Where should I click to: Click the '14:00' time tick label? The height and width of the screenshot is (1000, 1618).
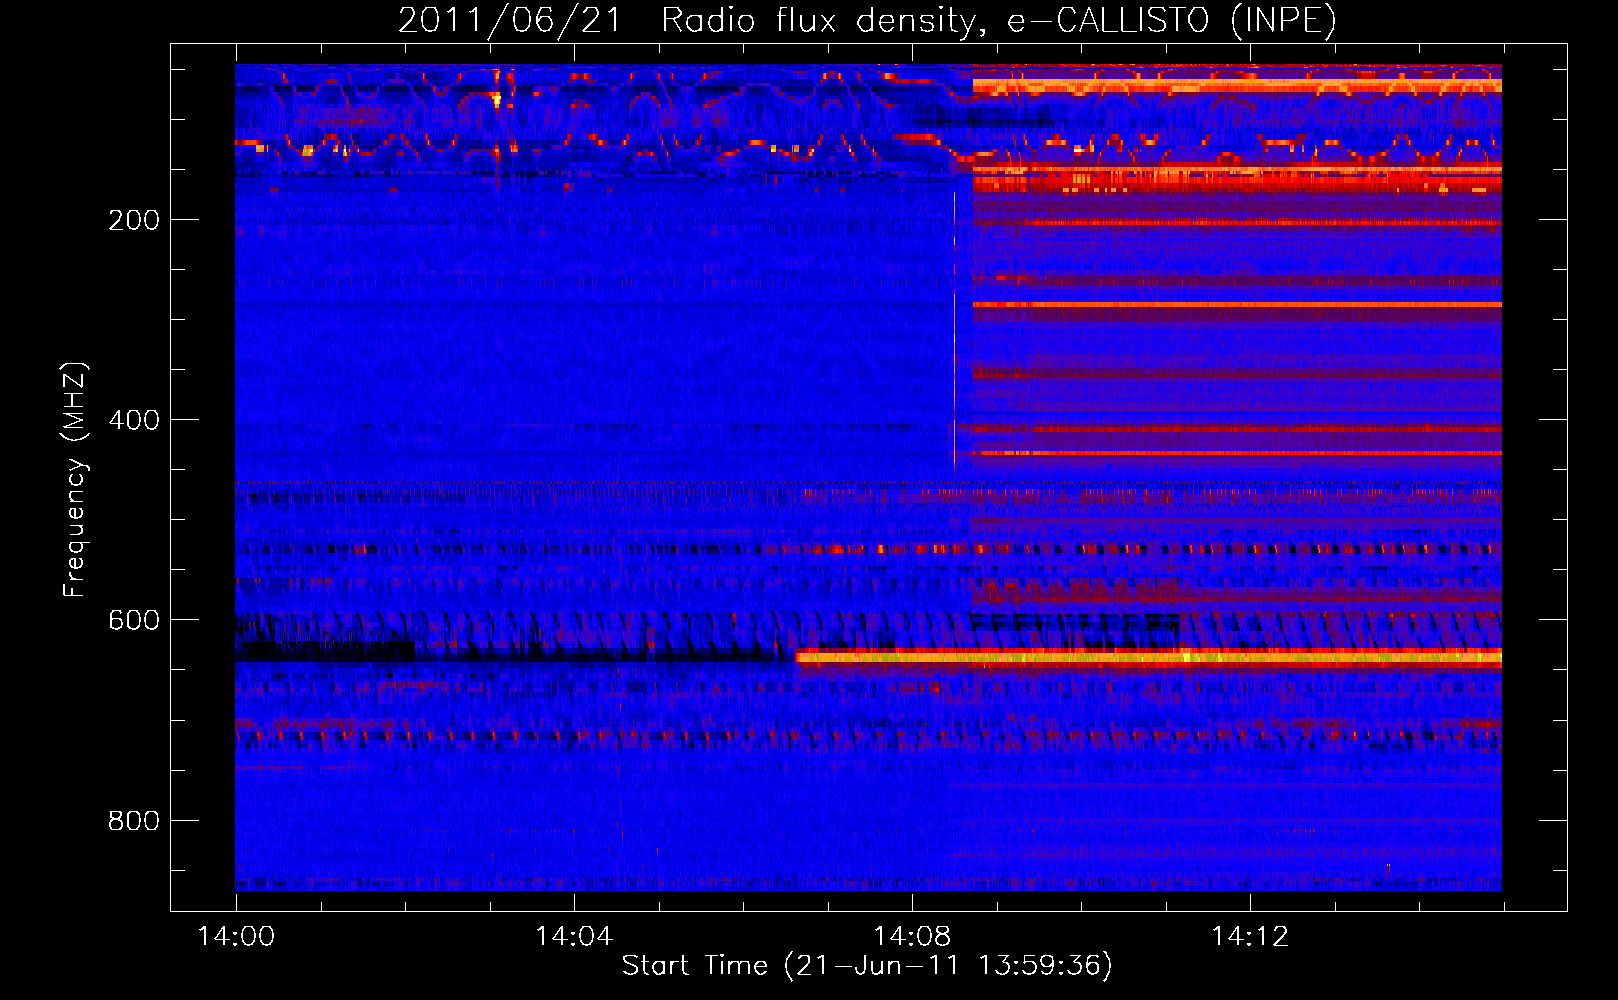point(236,937)
